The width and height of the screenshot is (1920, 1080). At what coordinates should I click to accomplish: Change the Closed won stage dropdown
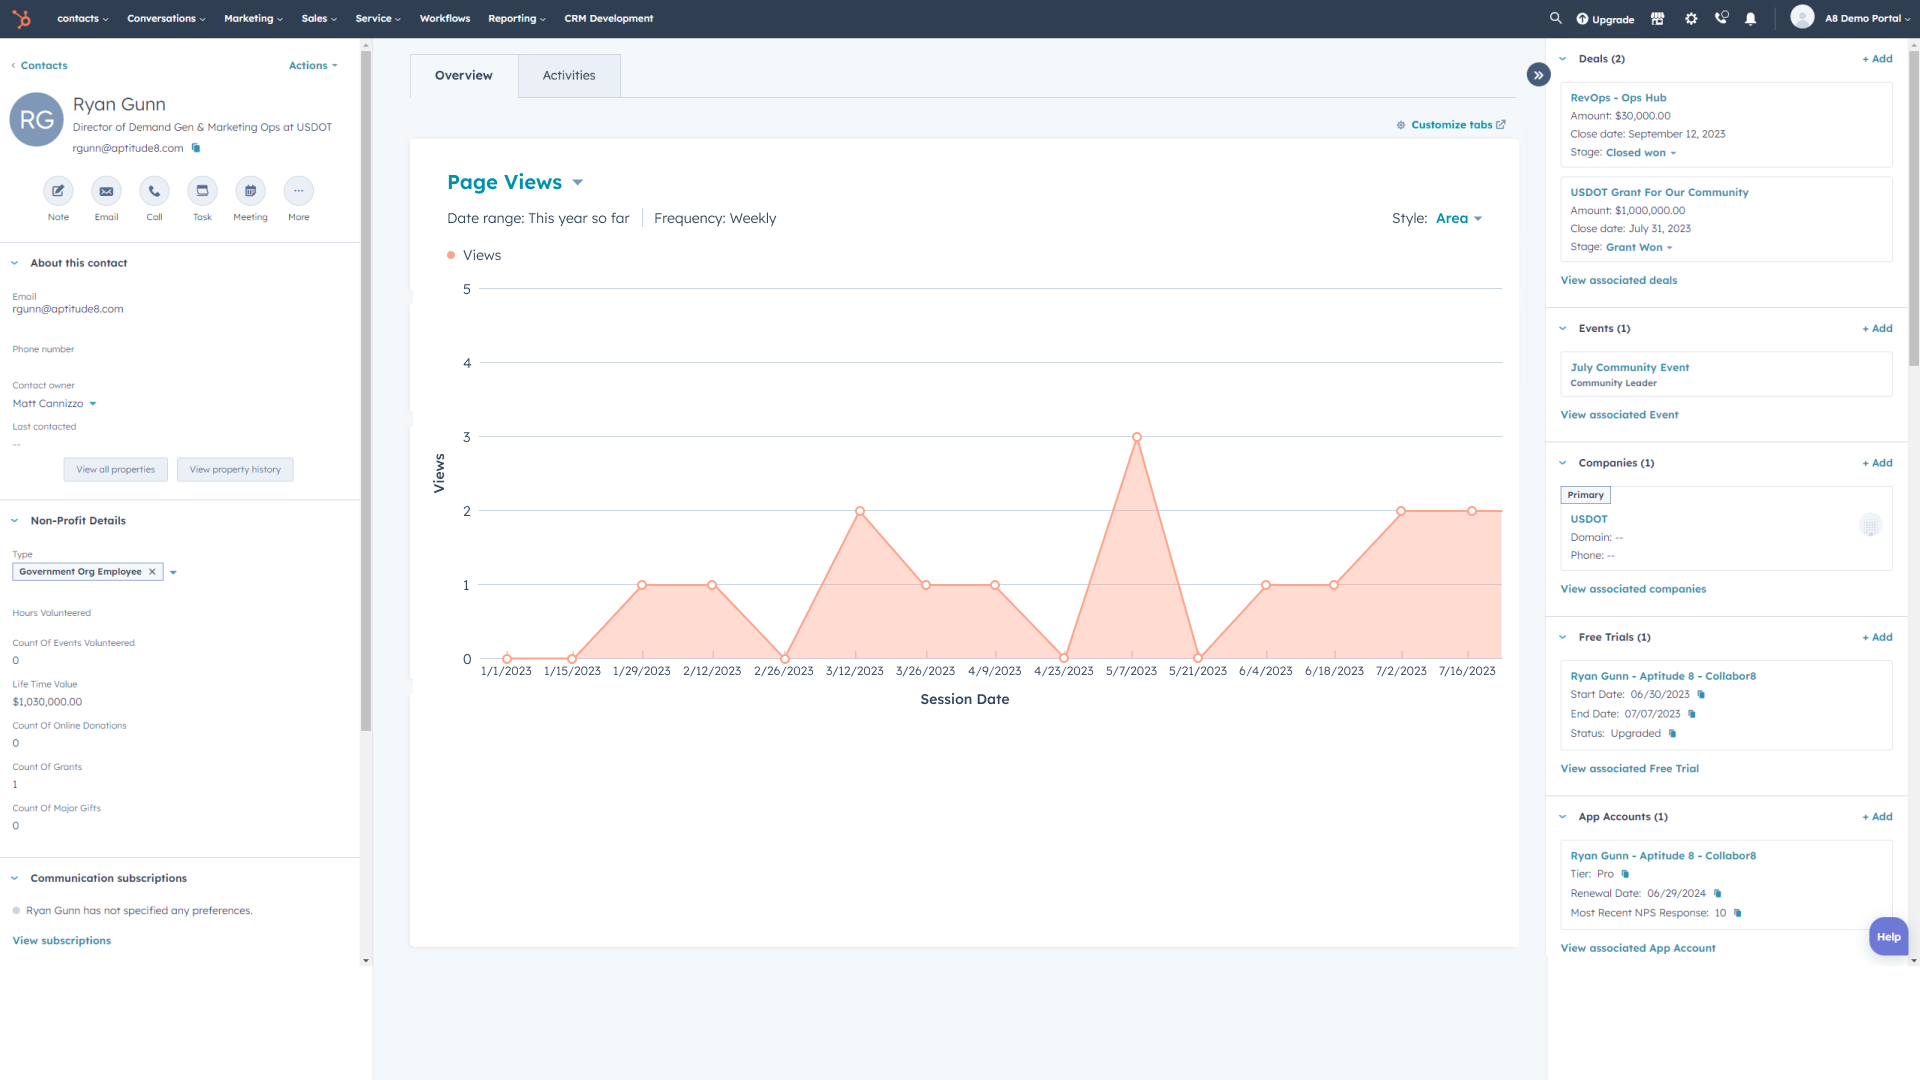(x=1641, y=153)
